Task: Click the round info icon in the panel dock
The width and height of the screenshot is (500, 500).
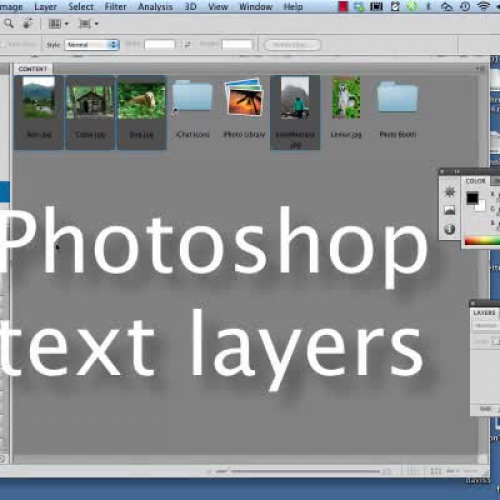Action: (450, 229)
